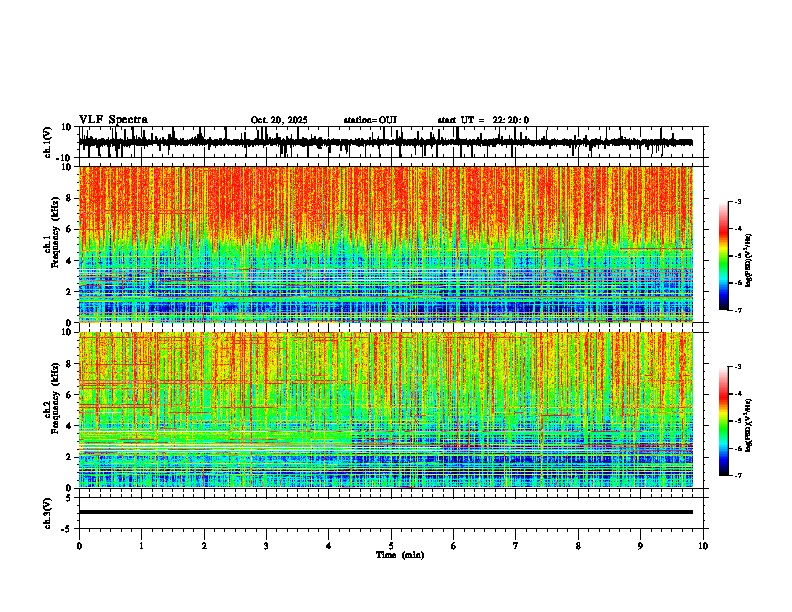Click time axis tick label "7"
The width and height of the screenshot is (792, 612).
(x=516, y=546)
